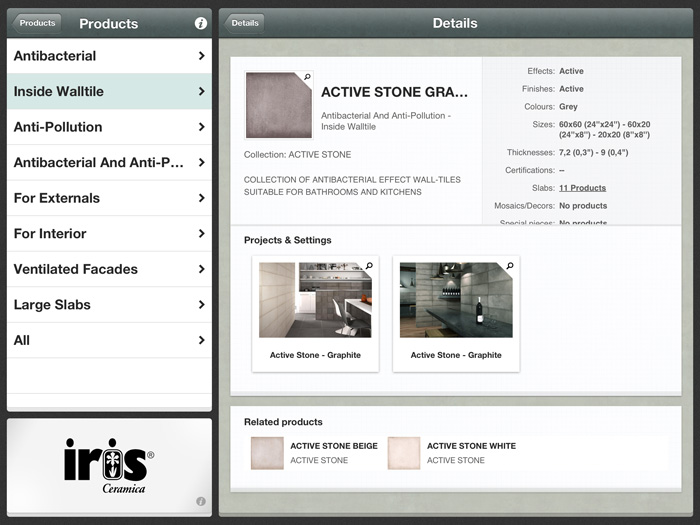Tap the Projects & Settings heading
700x525 pixels.
pyautogui.click(x=288, y=240)
